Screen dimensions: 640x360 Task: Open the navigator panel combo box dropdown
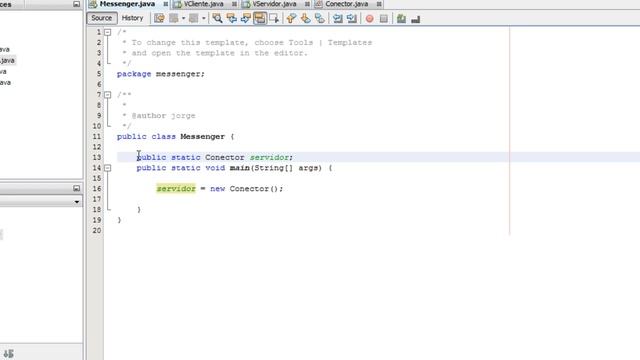point(77,202)
